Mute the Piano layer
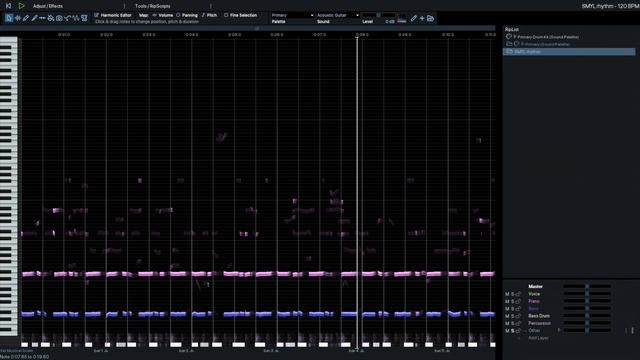This screenshot has width=640, height=360. click(x=507, y=301)
